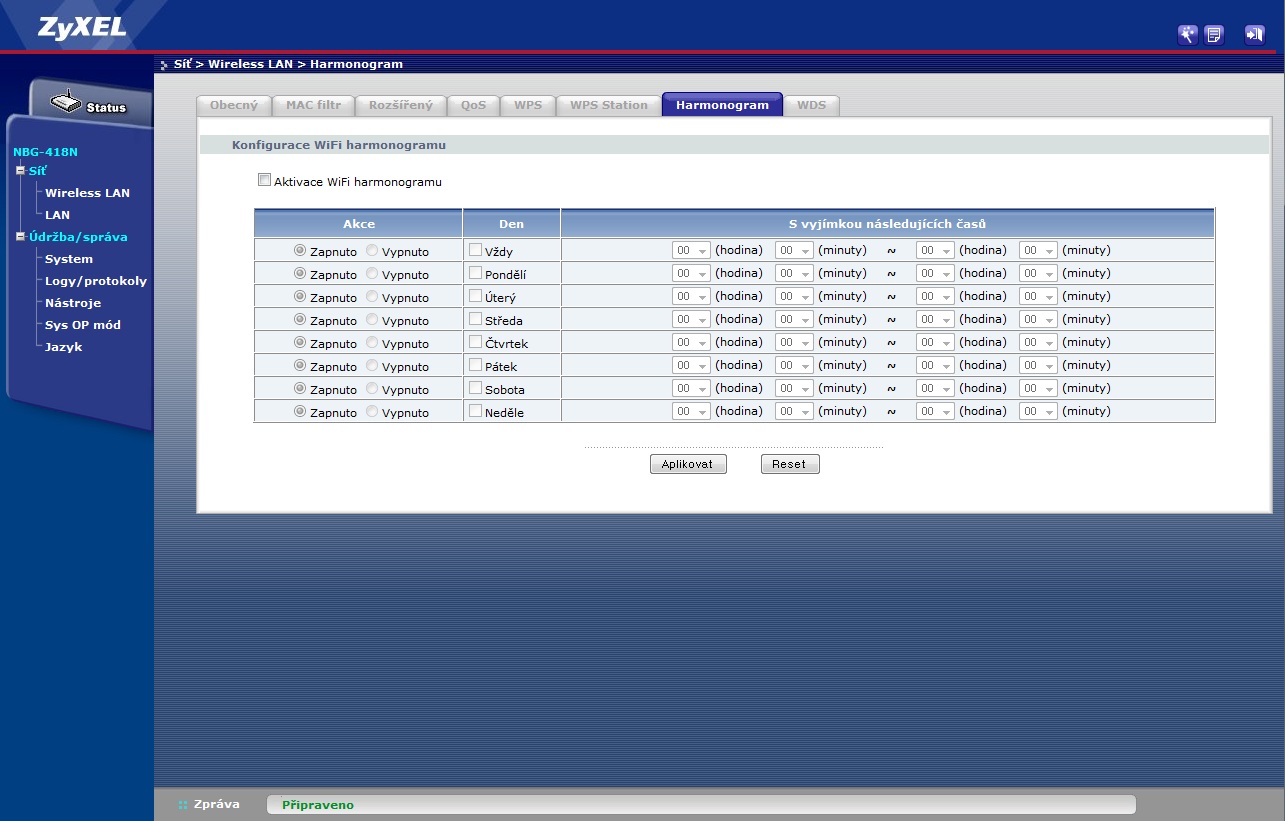Open end minutes dropdown in Středa row
Viewport: 1285px width, 821px height.
coord(1038,320)
